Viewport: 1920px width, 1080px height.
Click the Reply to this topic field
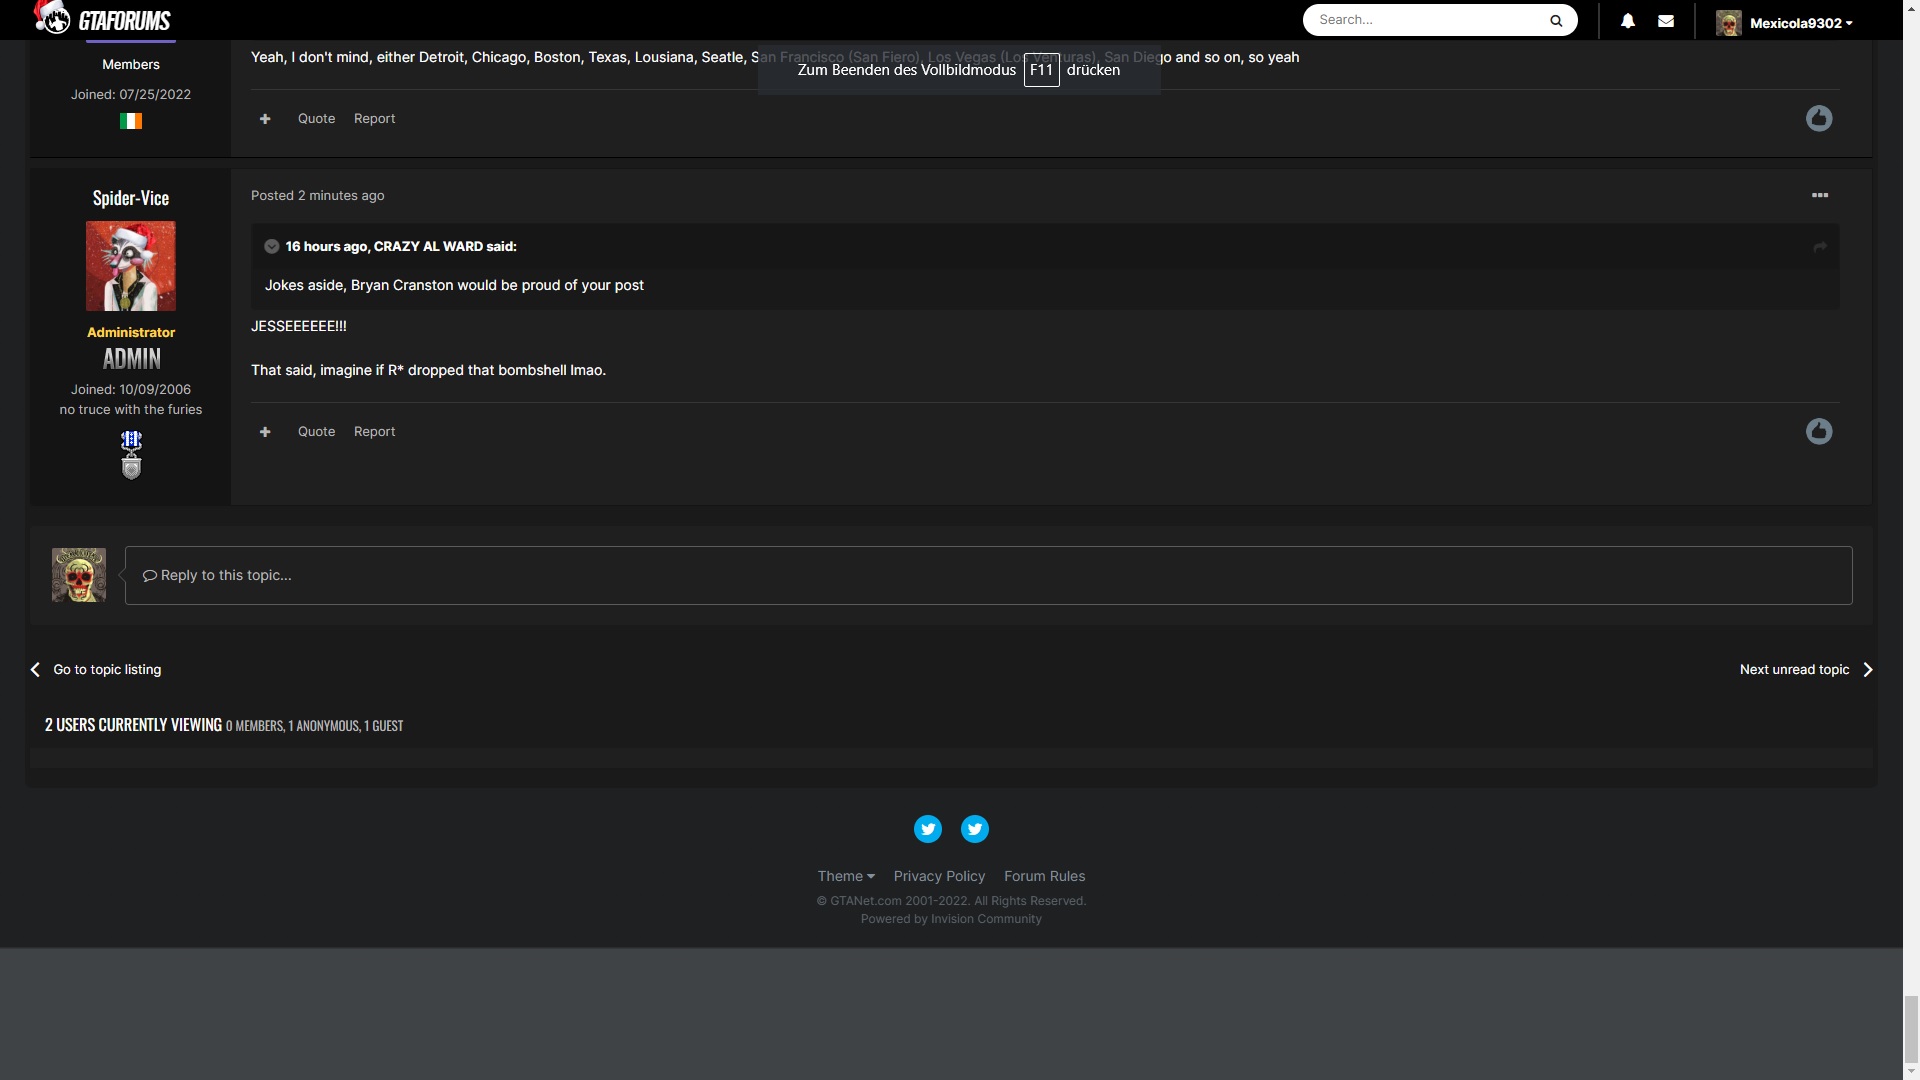(x=988, y=575)
